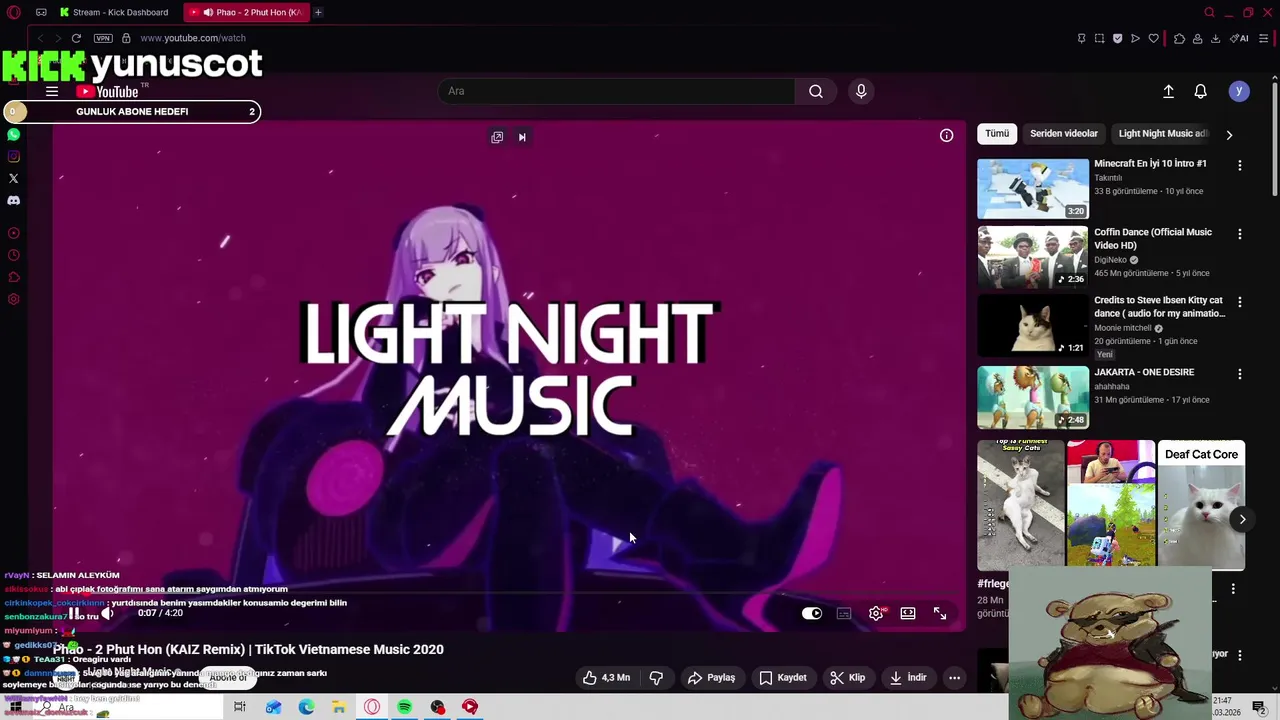
Task: Open the Opera tab search icon
Action: [x=1209, y=12]
